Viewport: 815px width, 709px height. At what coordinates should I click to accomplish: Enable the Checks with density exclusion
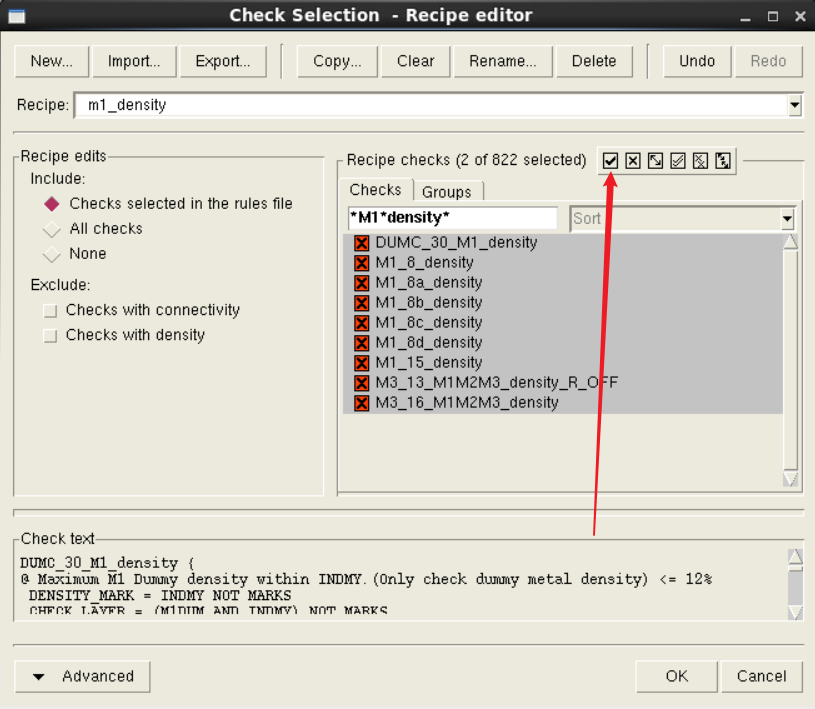point(50,335)
